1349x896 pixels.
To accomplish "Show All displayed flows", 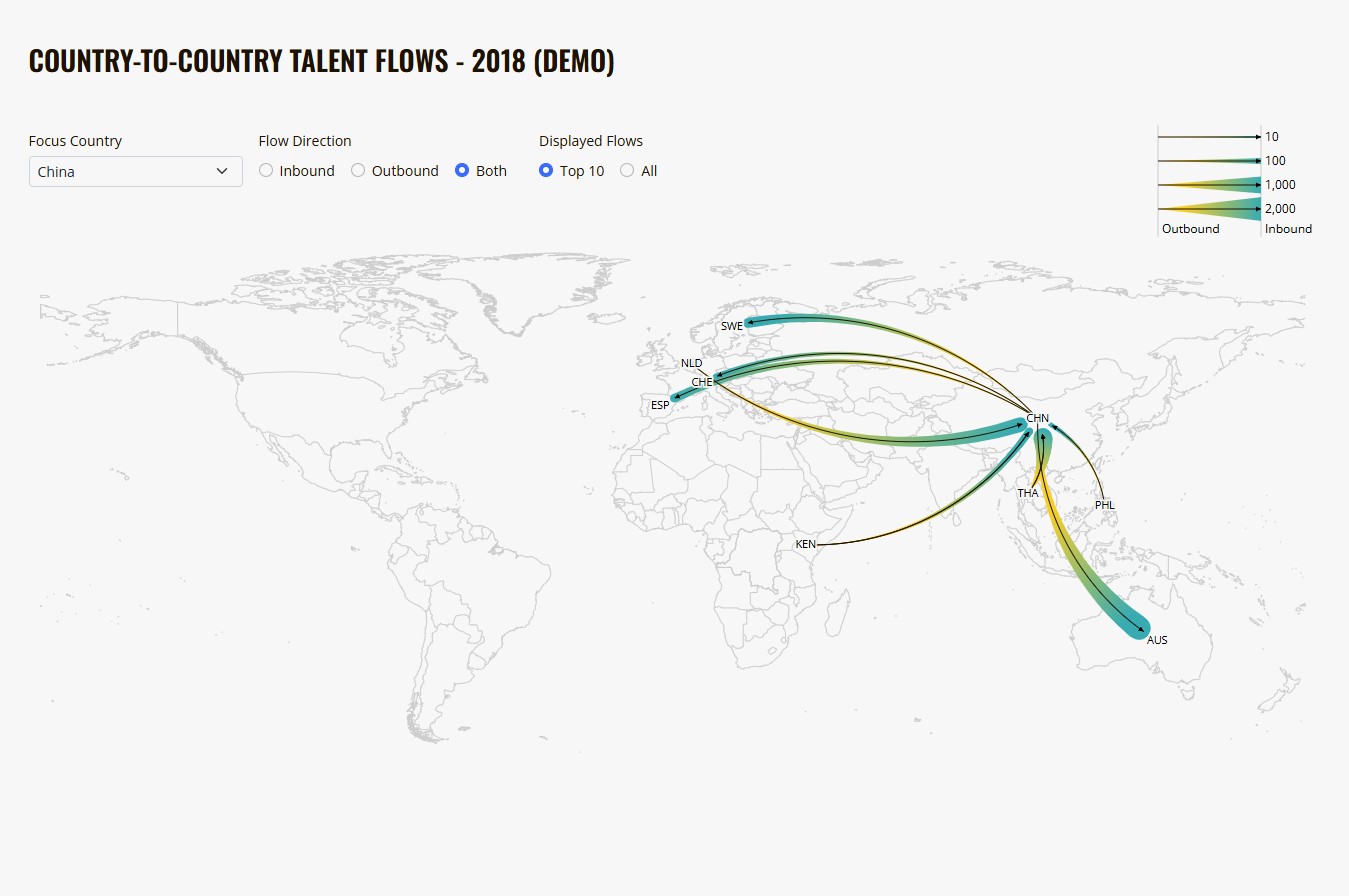I will click(627, 171).
